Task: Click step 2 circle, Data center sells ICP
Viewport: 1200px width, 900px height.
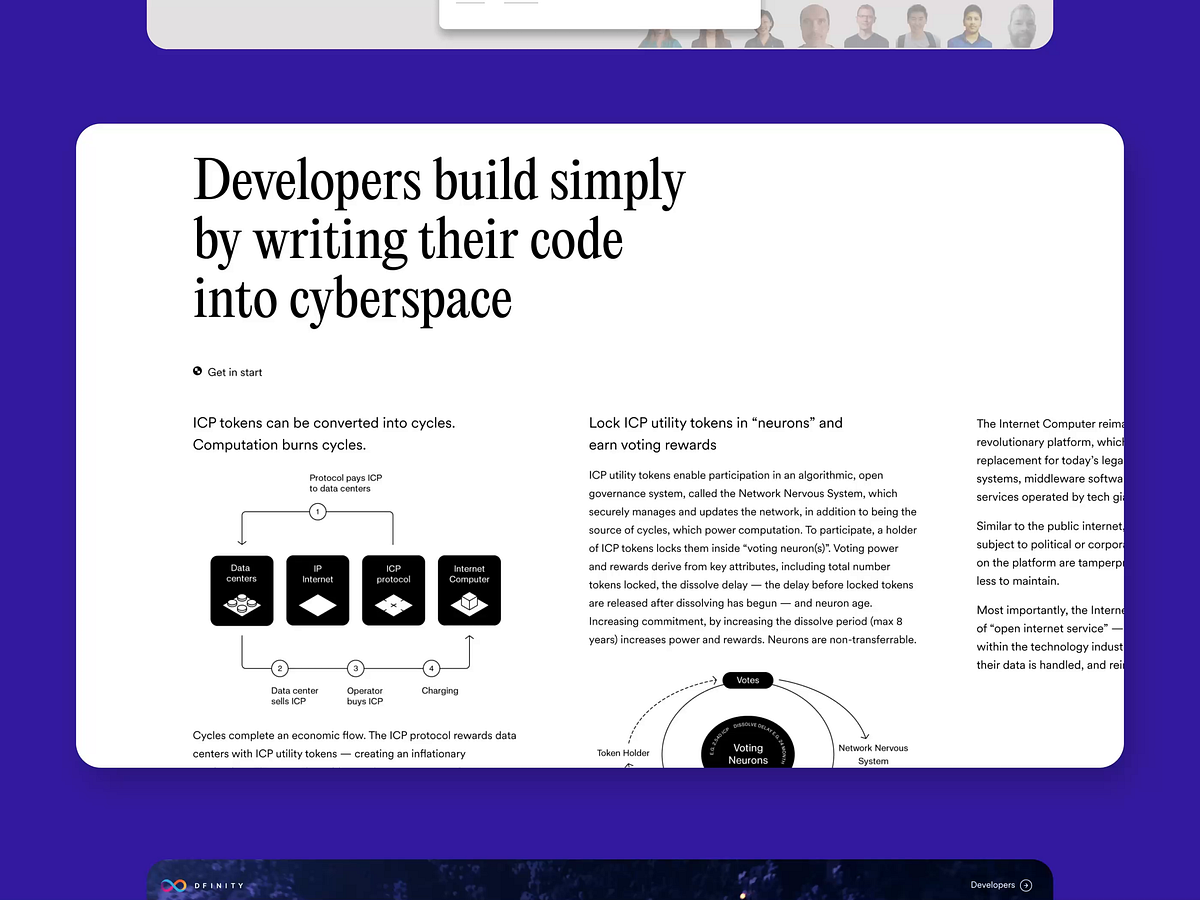Action: coord(280,668)
